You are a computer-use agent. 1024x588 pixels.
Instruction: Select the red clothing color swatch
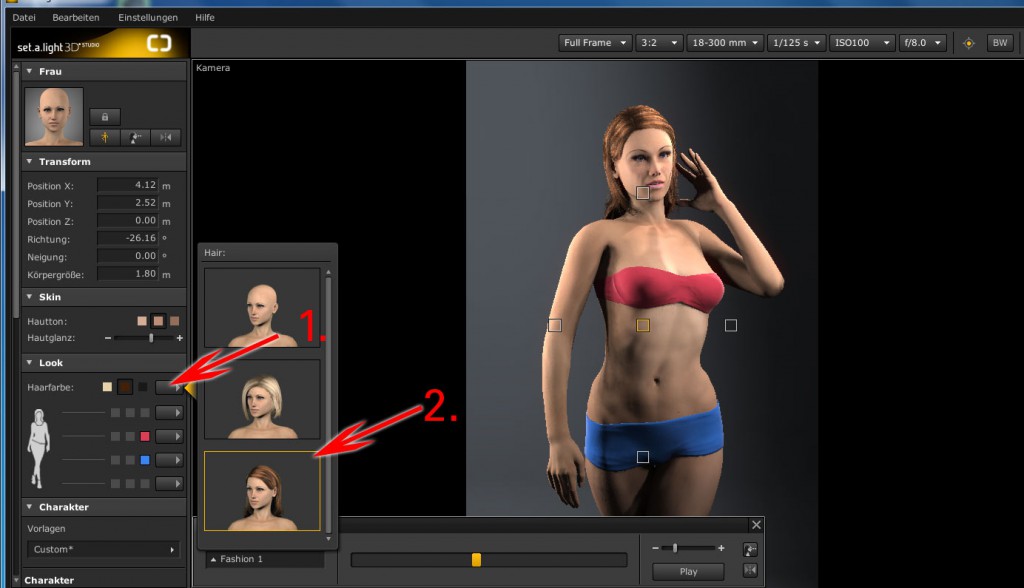click(145, 436)
